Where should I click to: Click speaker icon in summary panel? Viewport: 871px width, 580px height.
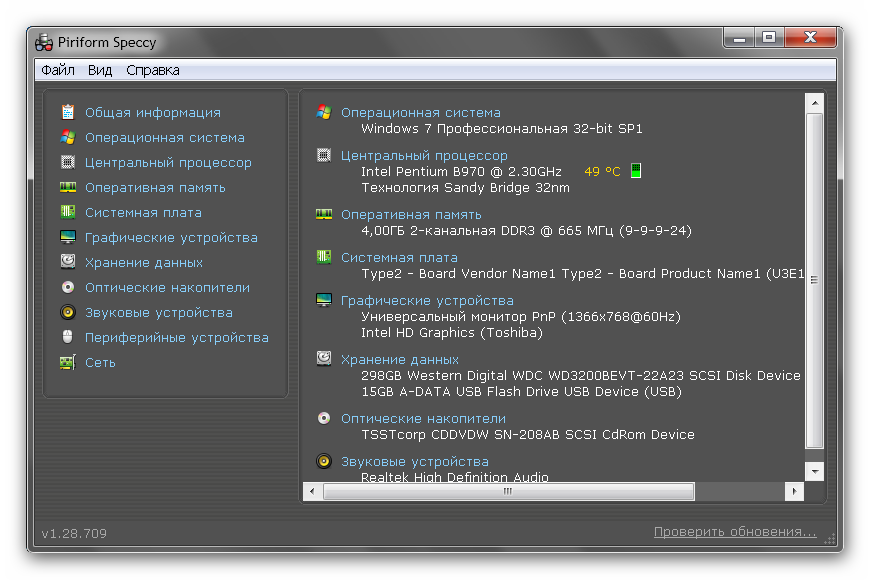pyautogui.click(x=324, y=461)
